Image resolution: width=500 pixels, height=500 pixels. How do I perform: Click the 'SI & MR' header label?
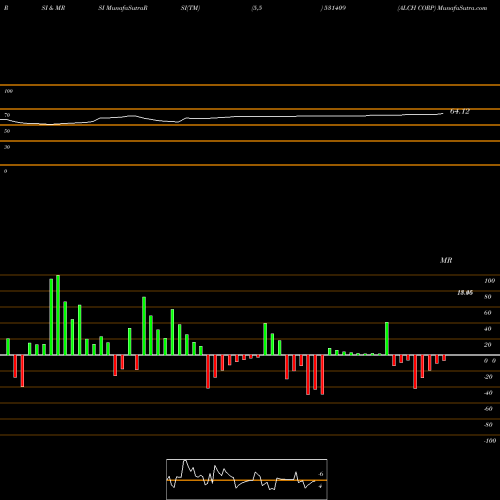tap(53, 8)
